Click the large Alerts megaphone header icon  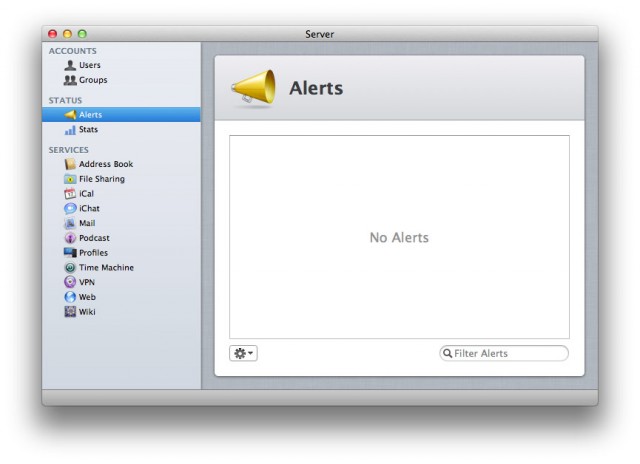pos(253,88)
